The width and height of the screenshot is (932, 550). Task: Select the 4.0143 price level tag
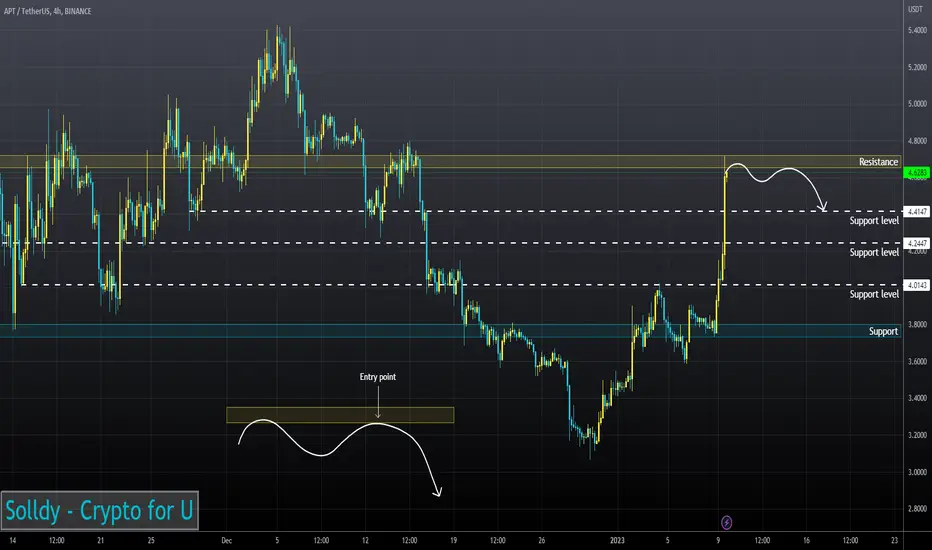coord(917,285)
